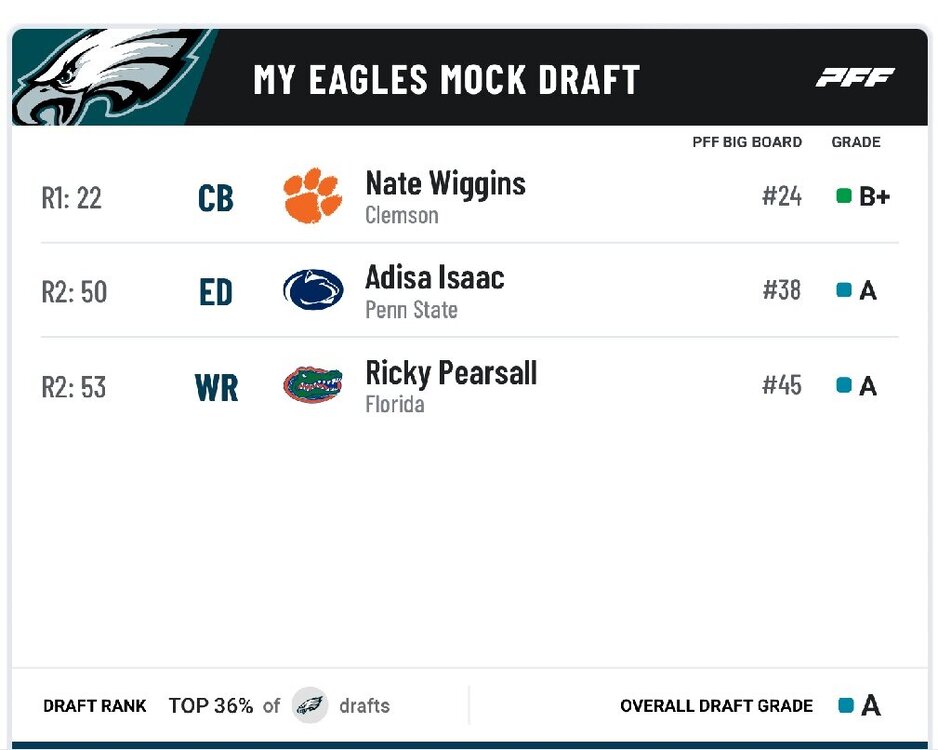Open Ricky Pearsall's player entry
938x750 pixels.
click(x=451, y=373)
